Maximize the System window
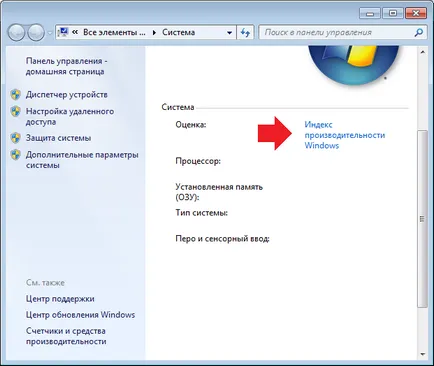 tap(393, 13)
